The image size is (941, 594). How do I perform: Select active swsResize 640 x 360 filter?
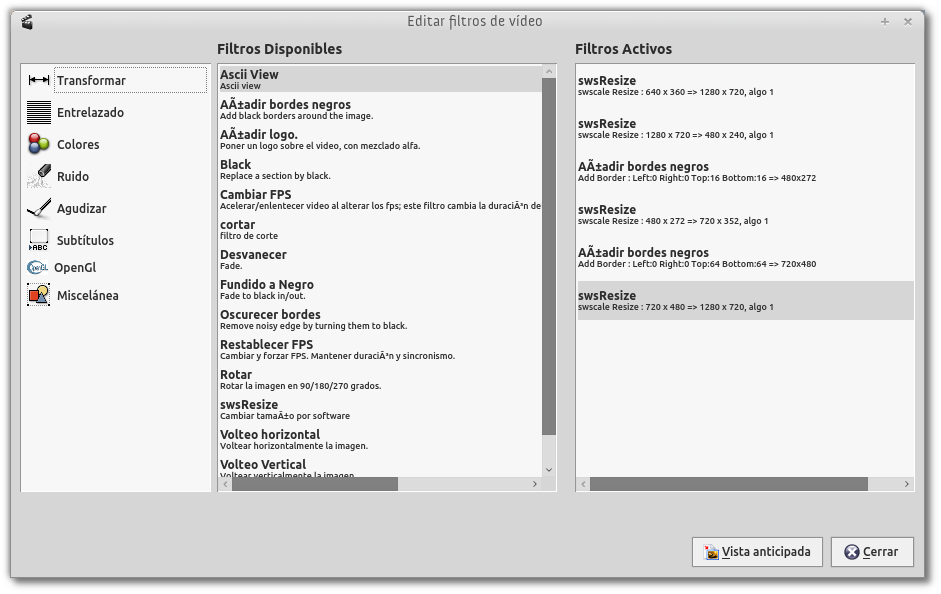pos(745,86)
